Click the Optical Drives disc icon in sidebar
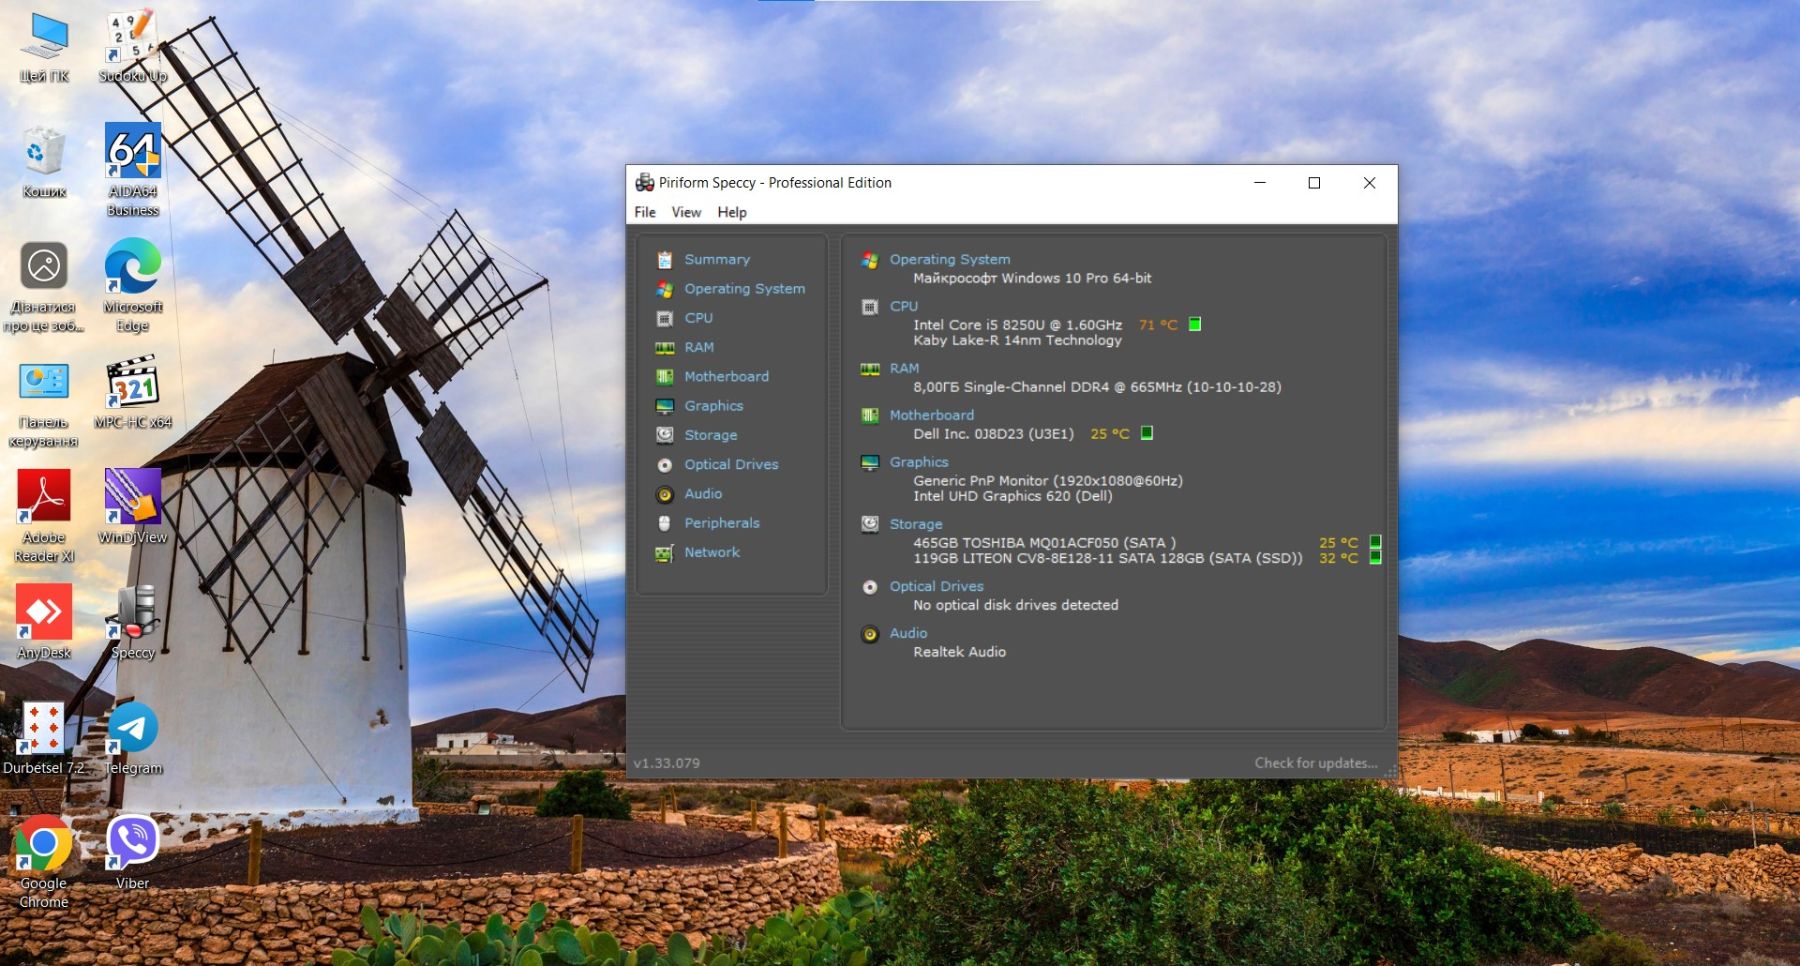Screen dimensions: 1800x966 [x=665, y=465]
